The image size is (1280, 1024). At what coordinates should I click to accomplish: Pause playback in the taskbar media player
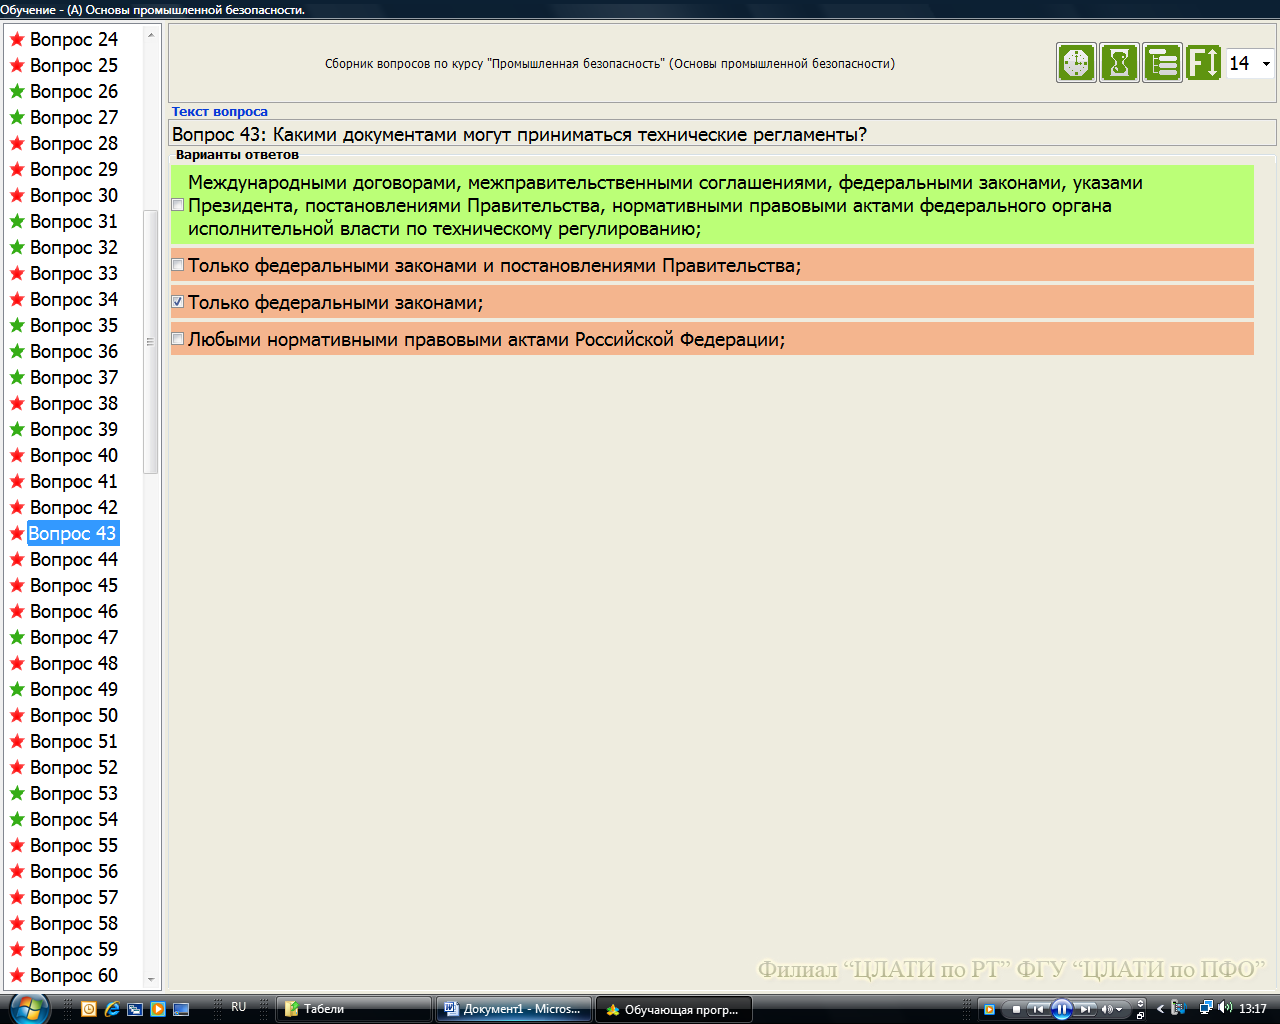pos(1062,1009)
